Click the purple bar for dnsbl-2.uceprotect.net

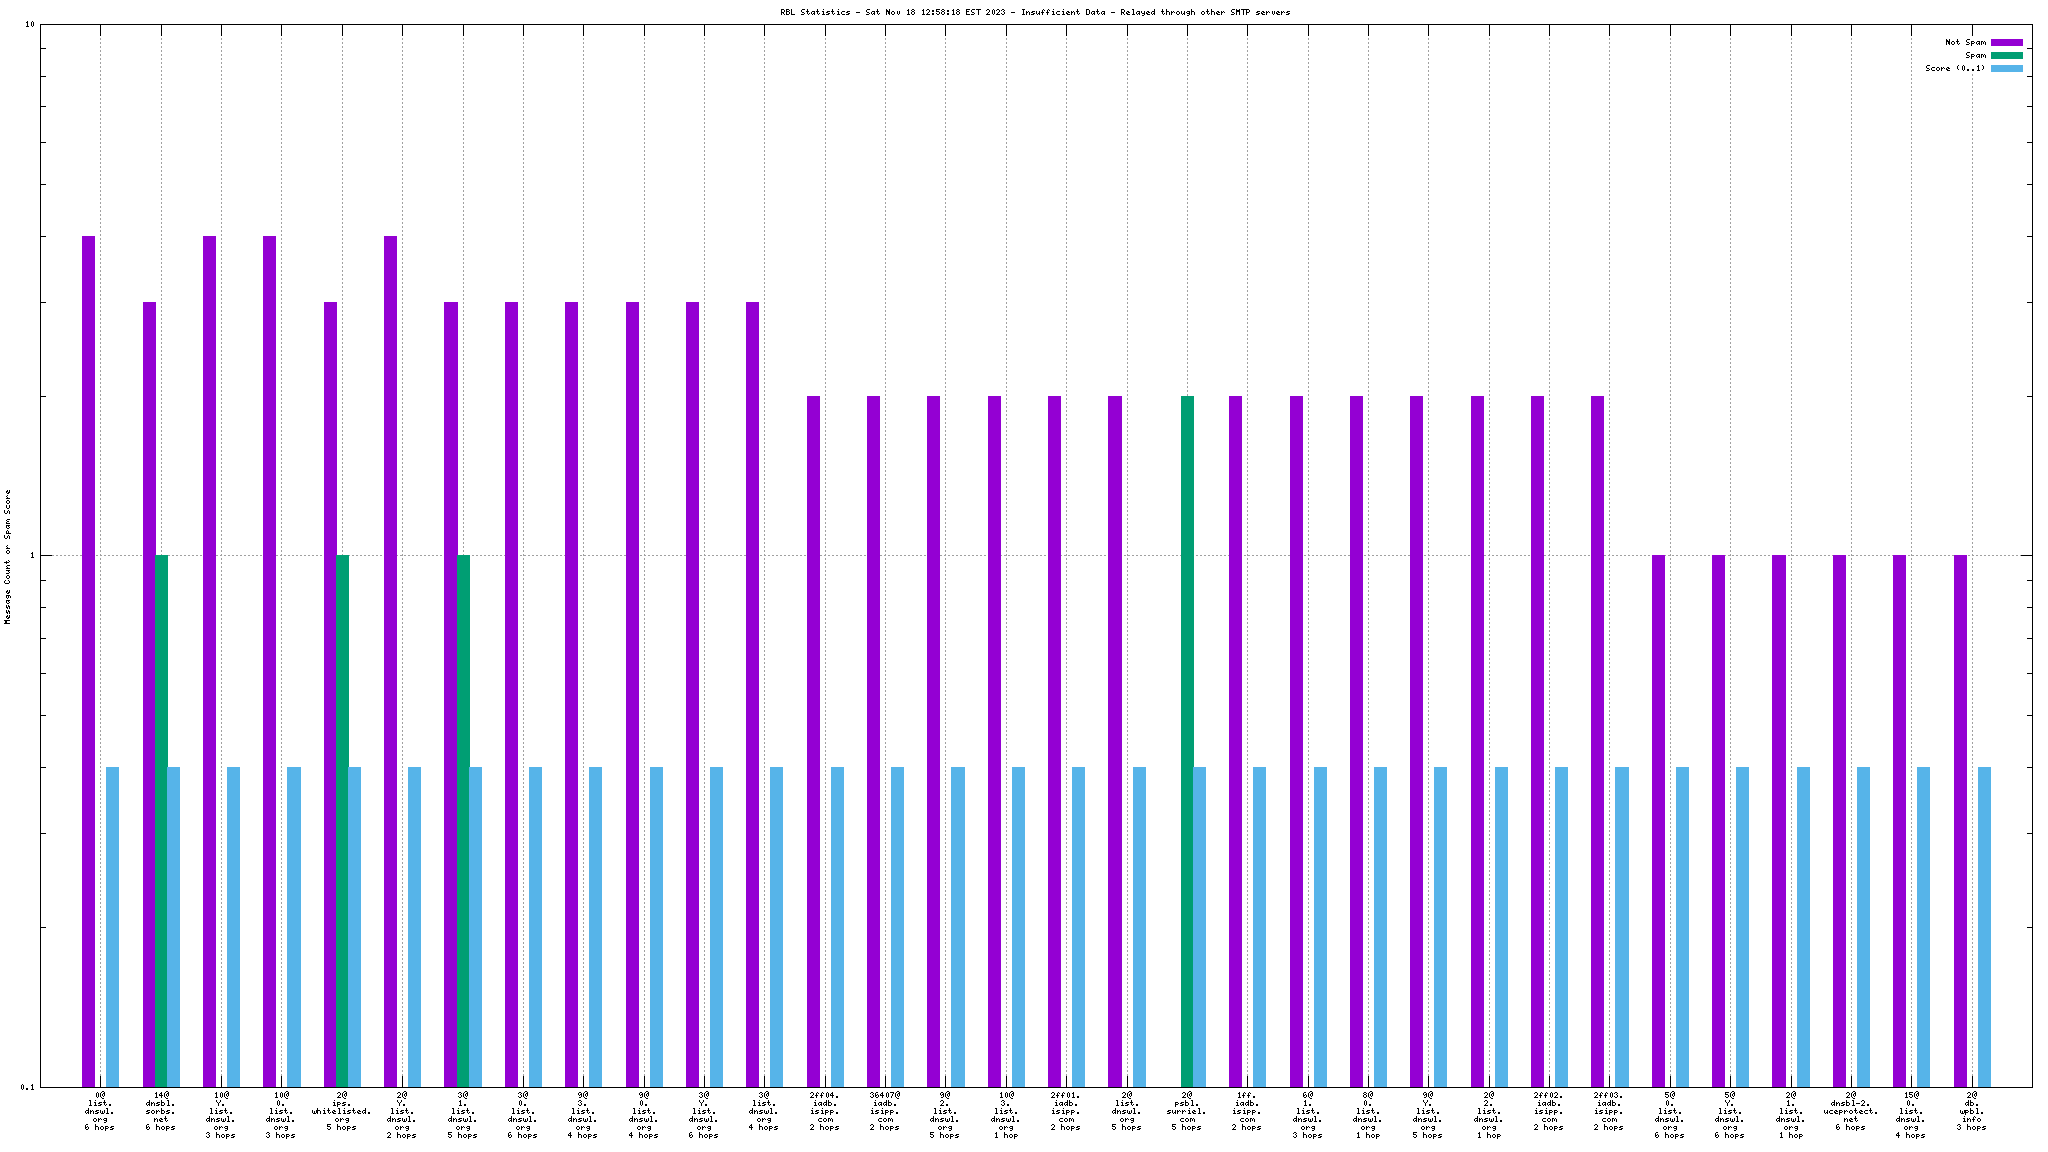coord(1839,820)
